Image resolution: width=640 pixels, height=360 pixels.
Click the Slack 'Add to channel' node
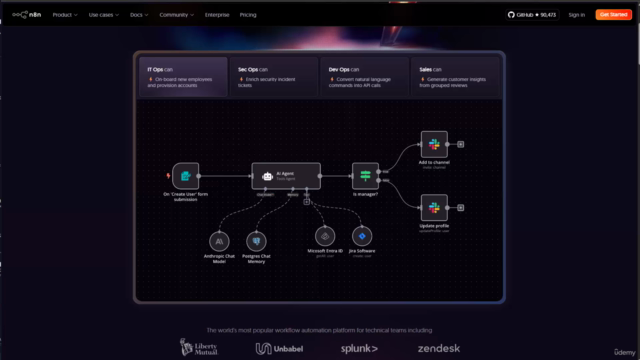click(434, 144)
